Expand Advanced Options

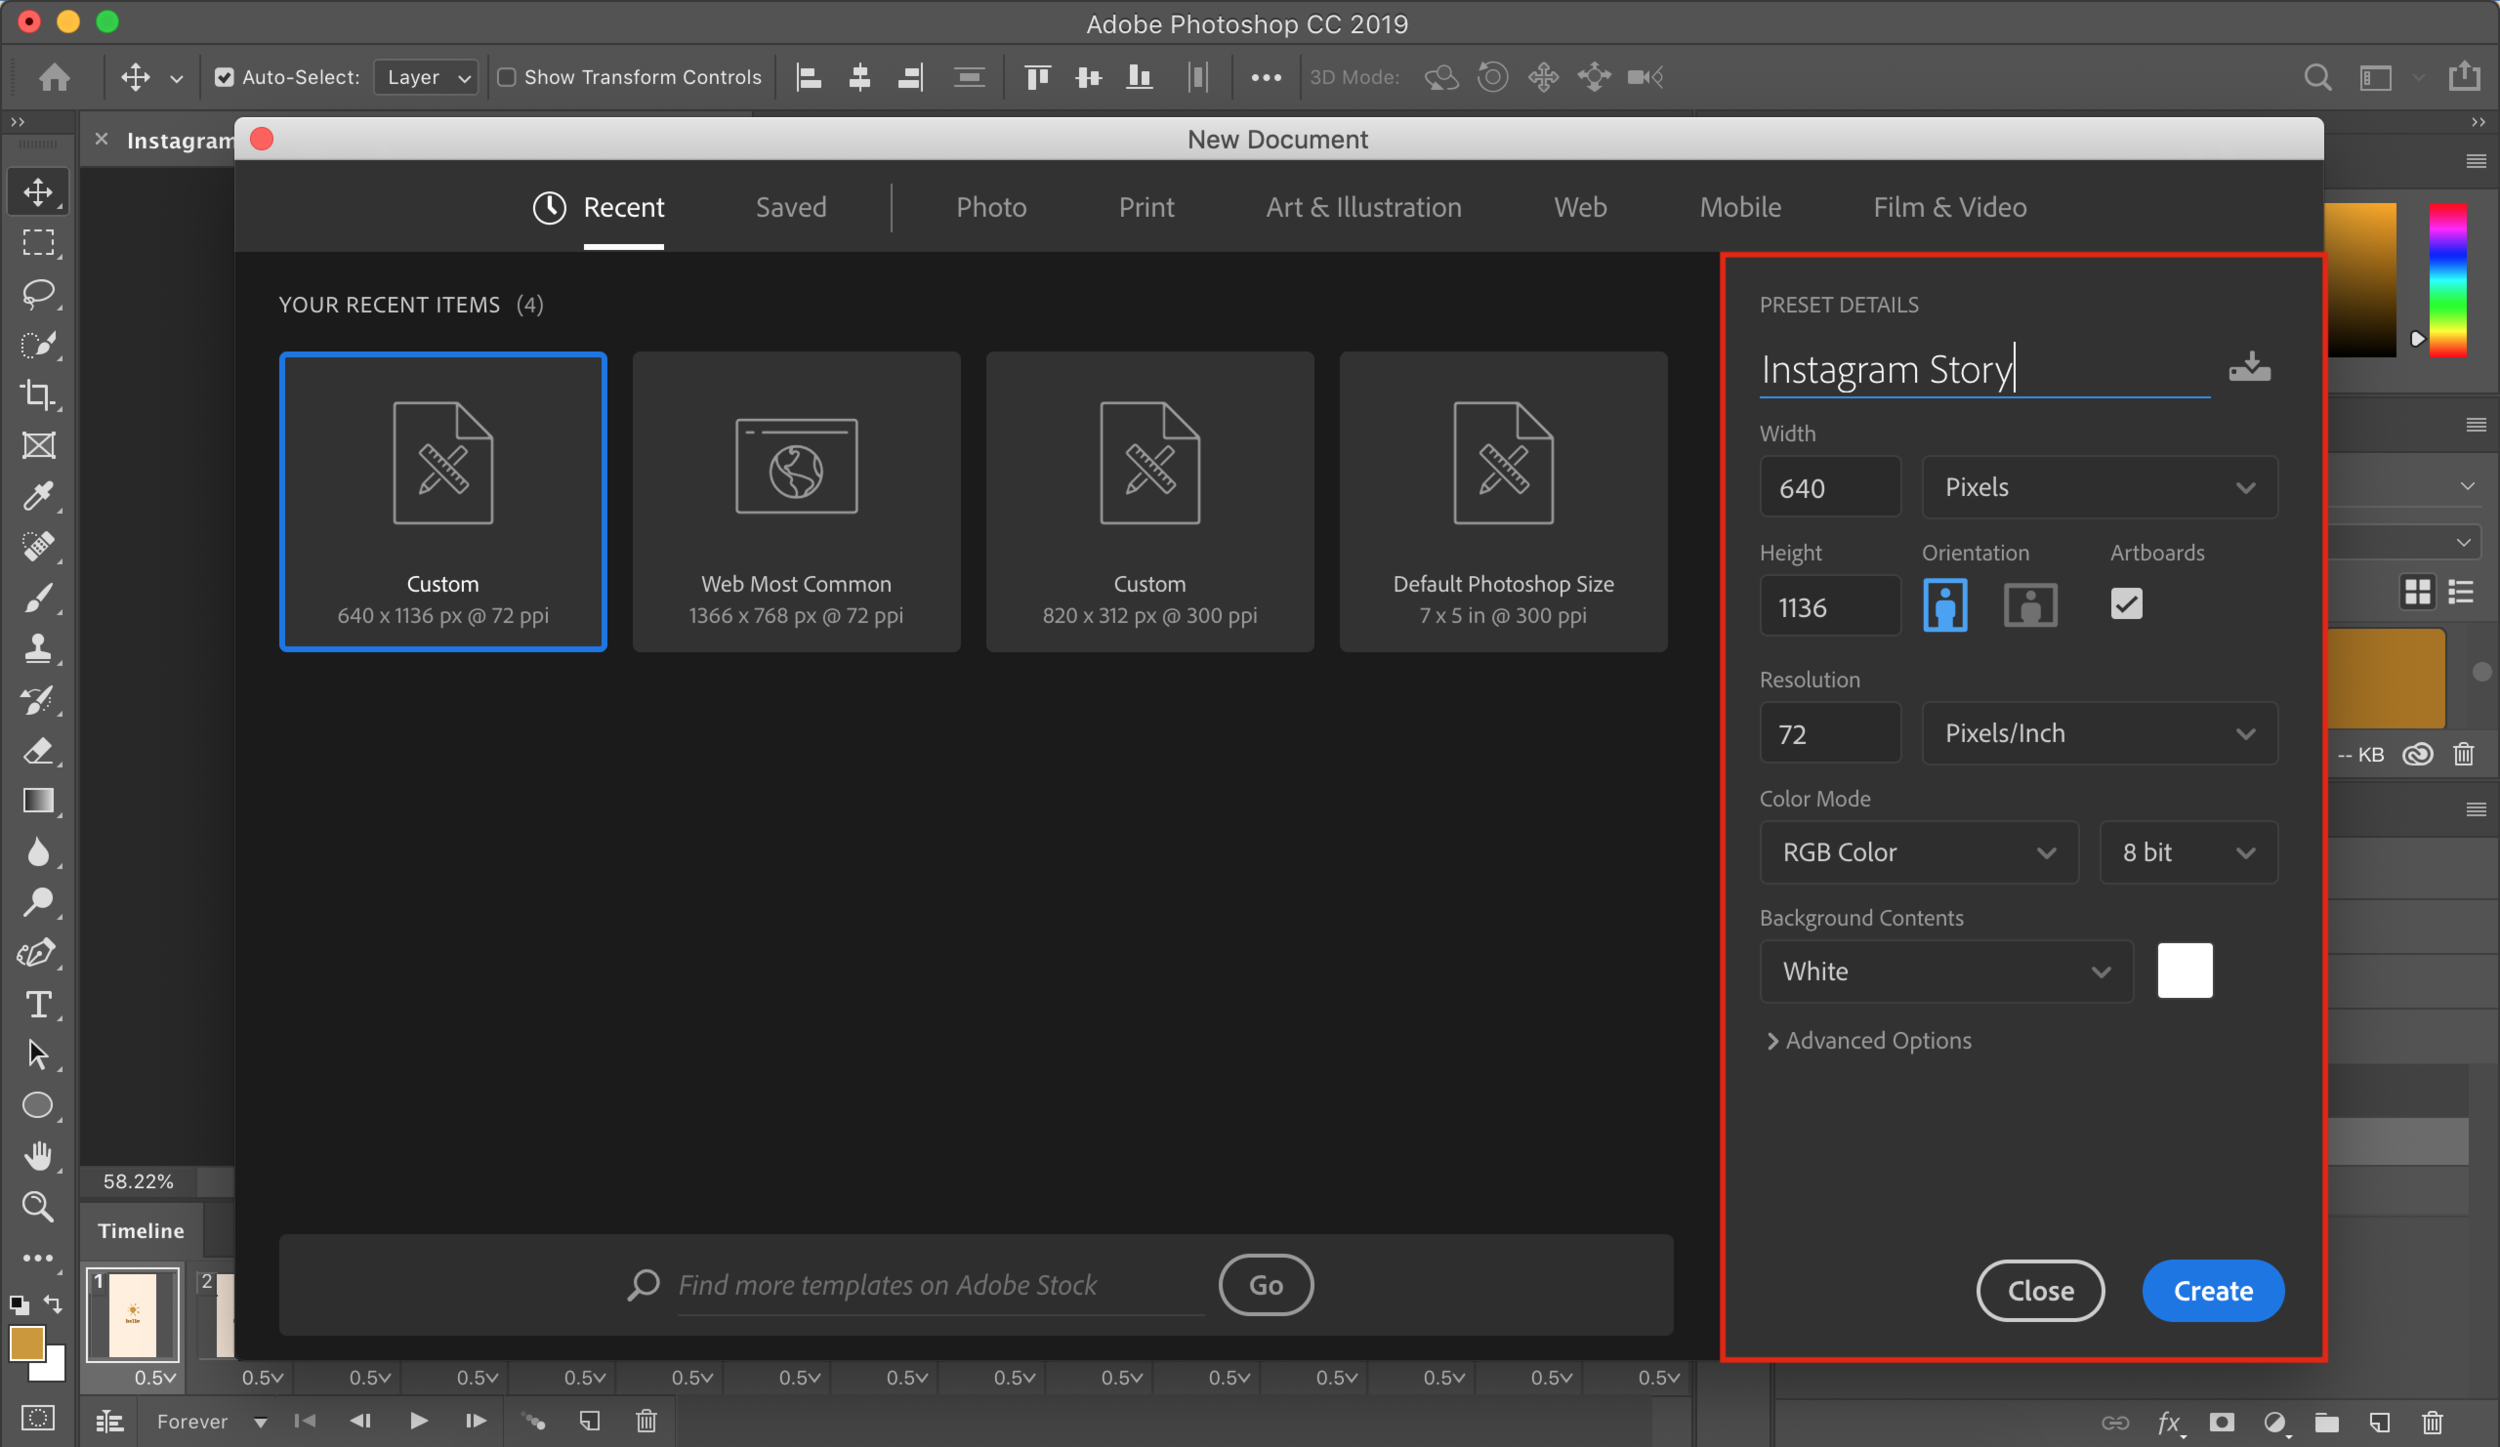[1869, 1041]
